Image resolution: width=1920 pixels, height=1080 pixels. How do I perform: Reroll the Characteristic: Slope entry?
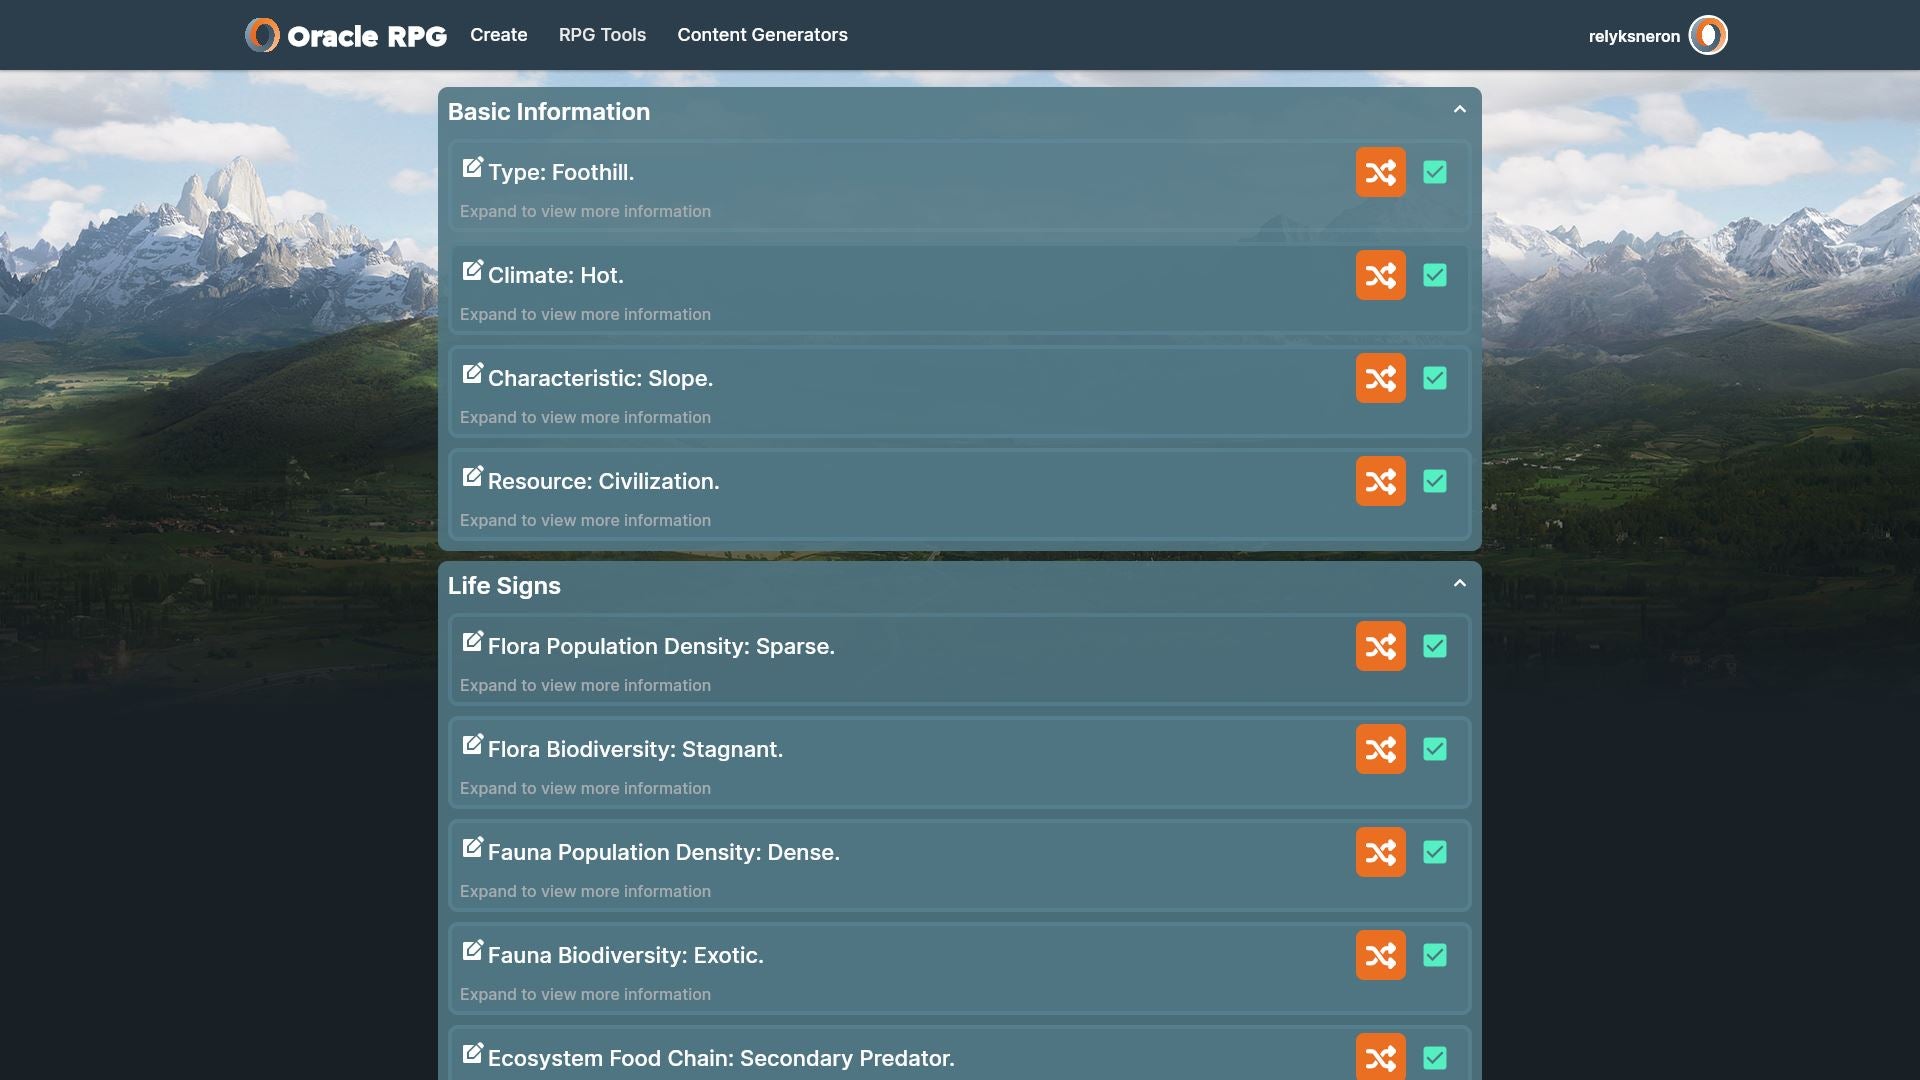pyautogui.click(x=1380, y=378)
